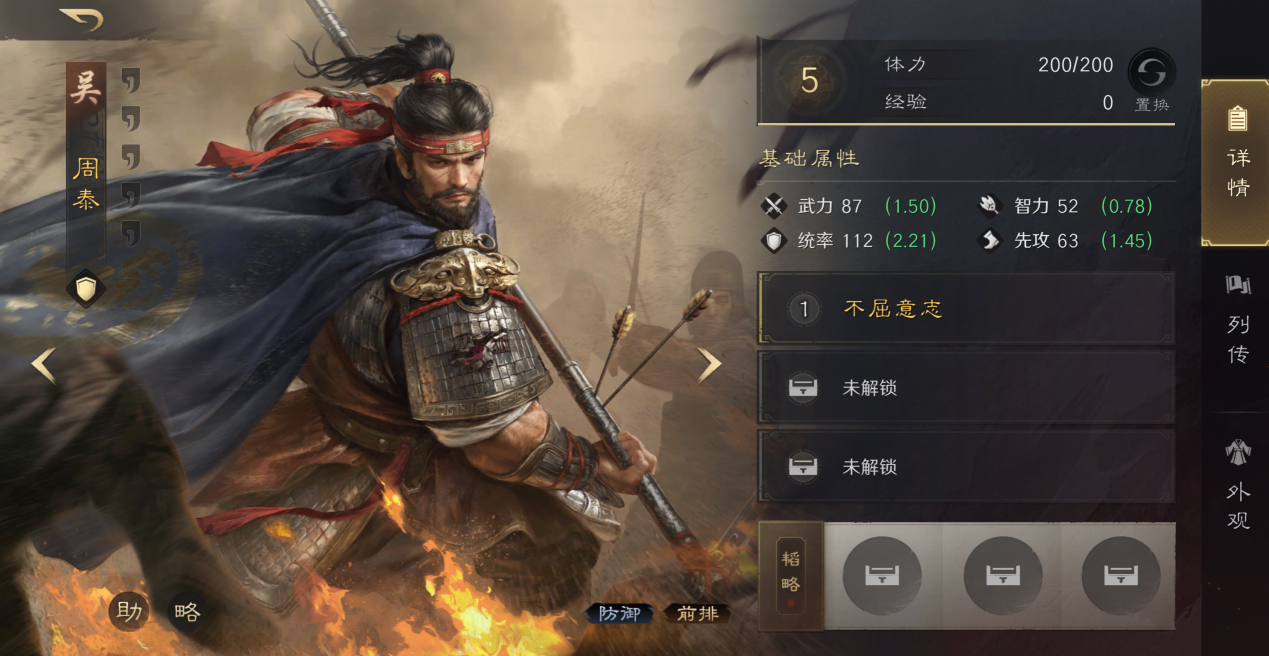Tap the shield defense type icon
Screen dimensions: 1269x656
(x=86, y=289)
